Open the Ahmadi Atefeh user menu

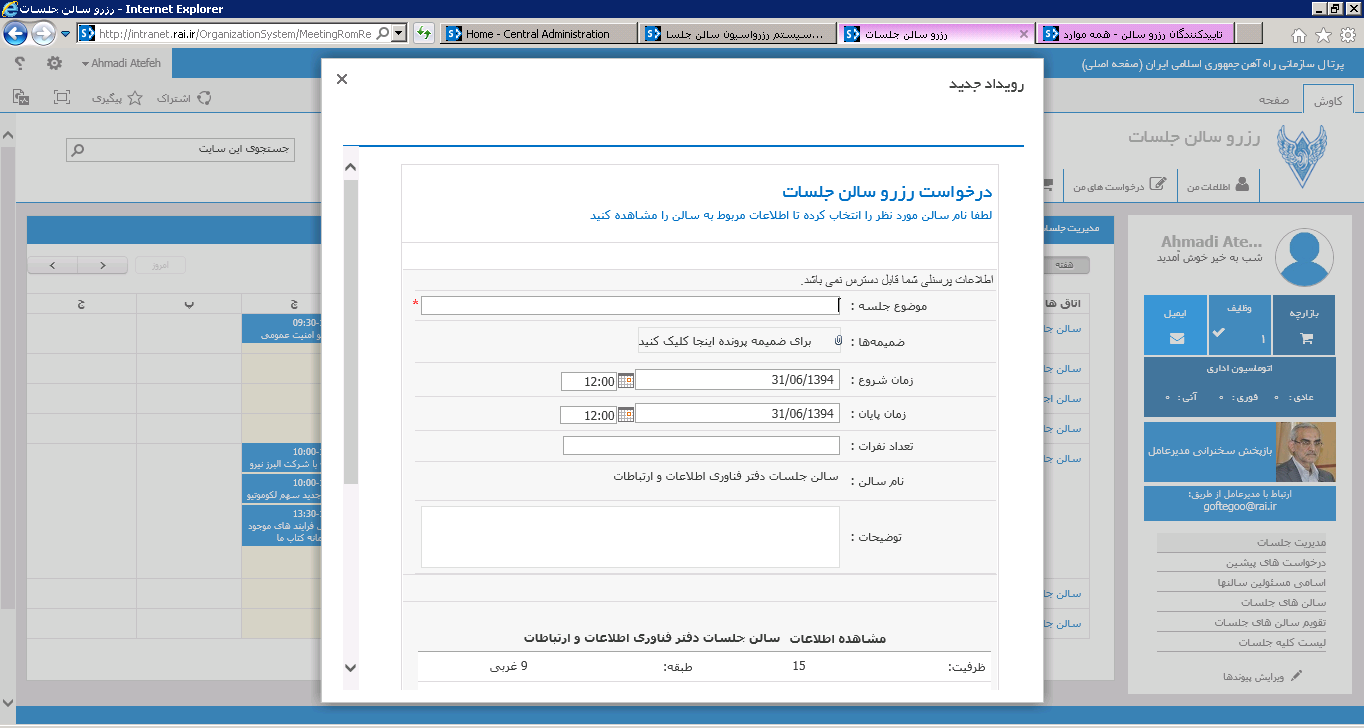[122, 63]
